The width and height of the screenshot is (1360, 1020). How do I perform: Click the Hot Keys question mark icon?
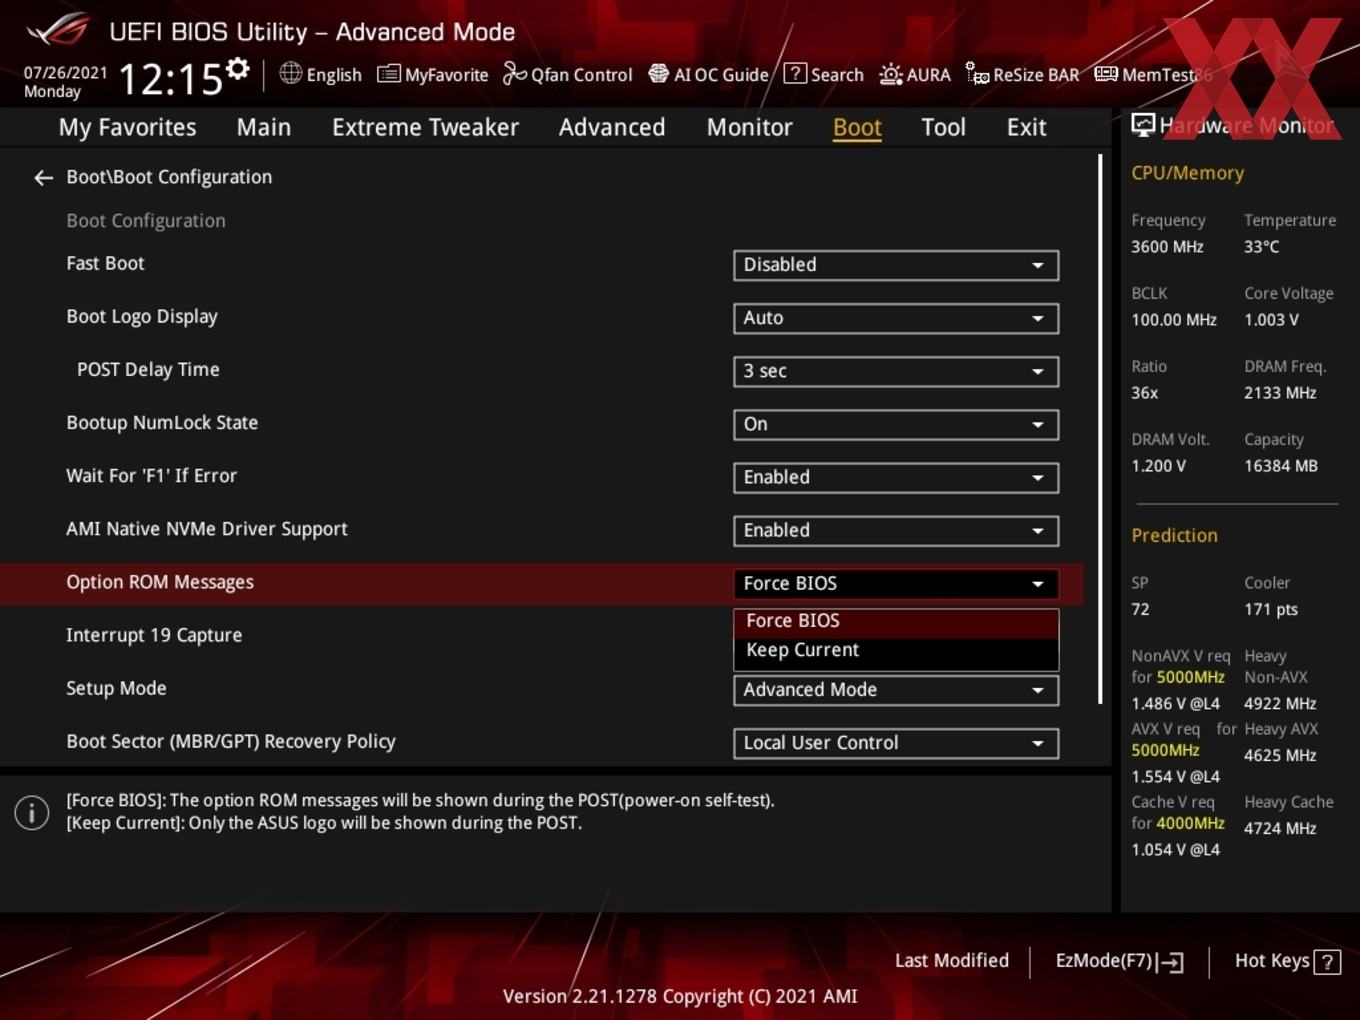coord(1327,962)
